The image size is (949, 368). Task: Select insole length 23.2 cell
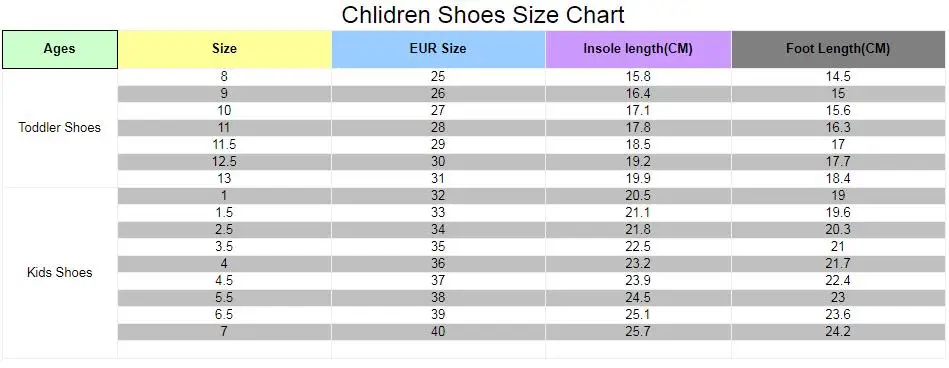[639, 263]
